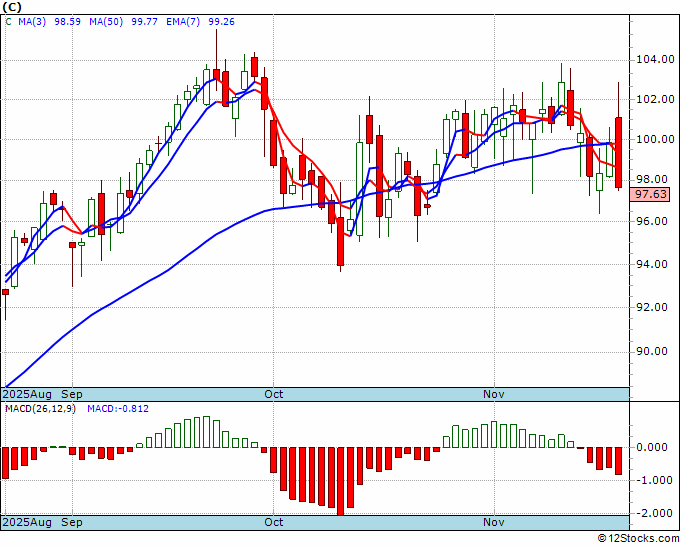Viewport: 680px width, 546px height.
Task: Click the Nov label on MACD axis
Action: click(494, 522)
